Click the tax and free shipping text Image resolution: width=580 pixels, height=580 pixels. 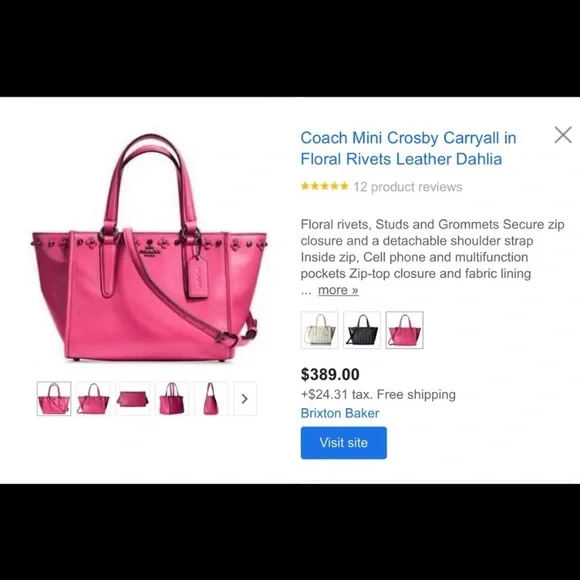(x=378, y=394)
